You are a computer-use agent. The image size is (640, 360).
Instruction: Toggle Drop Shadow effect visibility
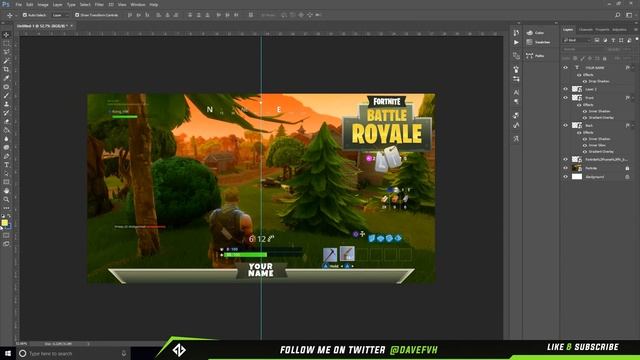click(585, 81)
